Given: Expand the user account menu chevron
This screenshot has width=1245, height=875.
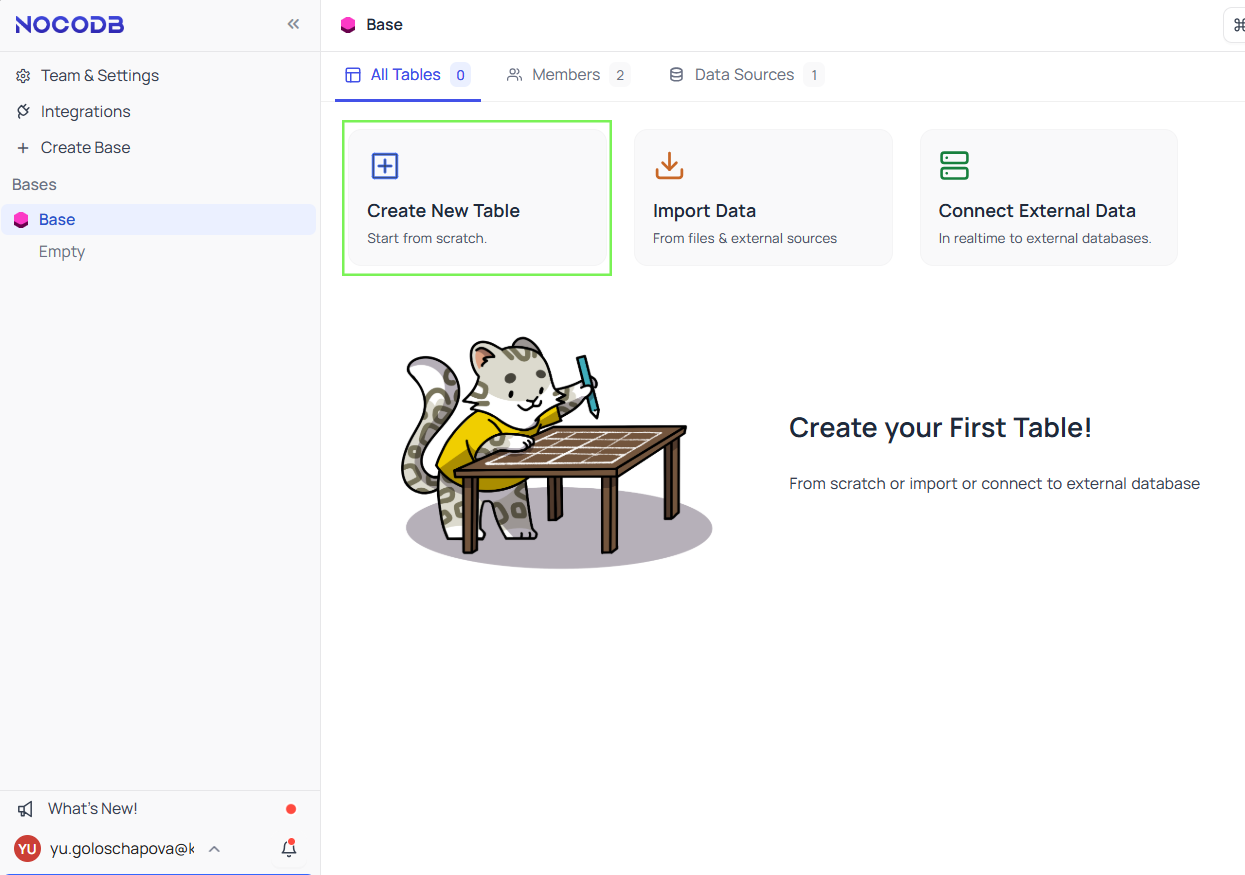Looking at the screenshot, I should tap(214, 849).
